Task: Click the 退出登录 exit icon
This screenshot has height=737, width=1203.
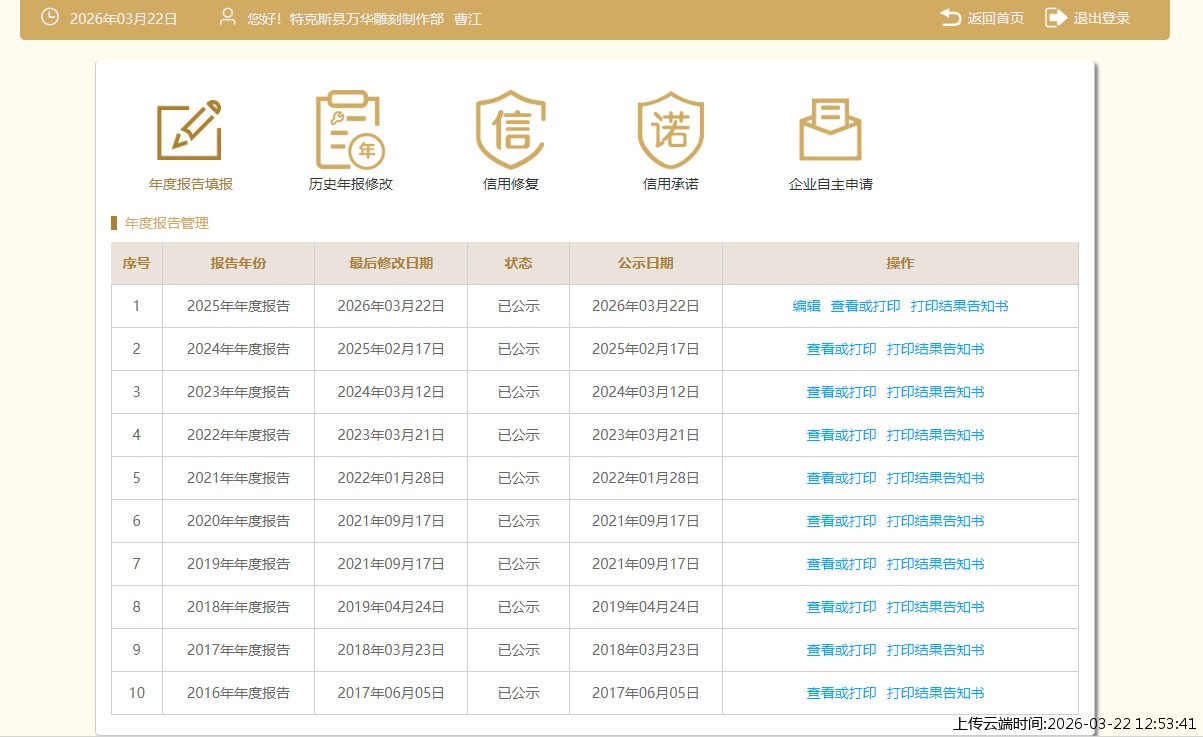Action: tap(1056, 18)
